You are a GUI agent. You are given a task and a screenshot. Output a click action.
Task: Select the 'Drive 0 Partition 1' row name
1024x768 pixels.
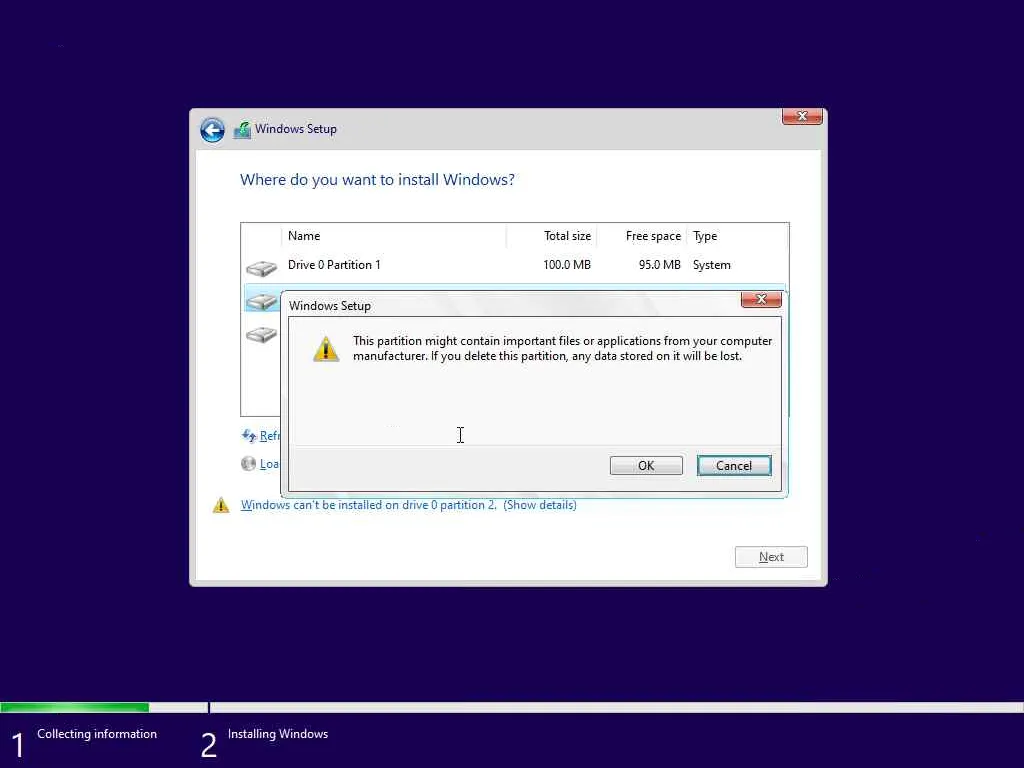click(x=334, y=264)
